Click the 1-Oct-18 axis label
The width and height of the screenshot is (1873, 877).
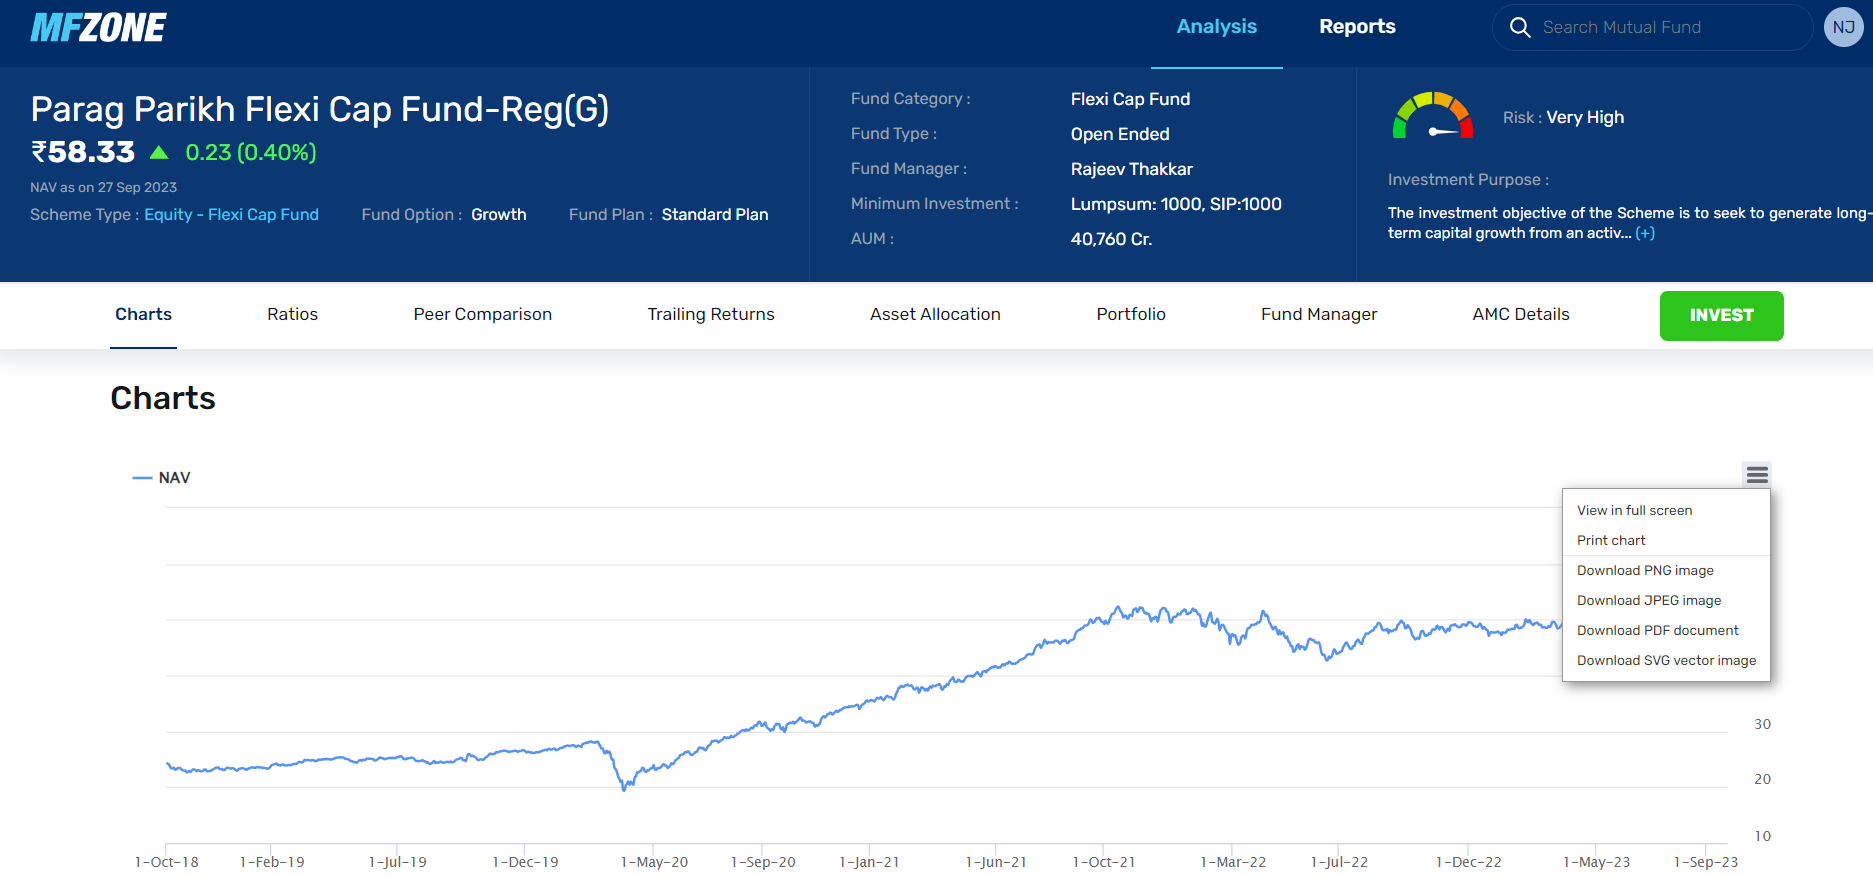pyautogui.click(x=167, y=862)
